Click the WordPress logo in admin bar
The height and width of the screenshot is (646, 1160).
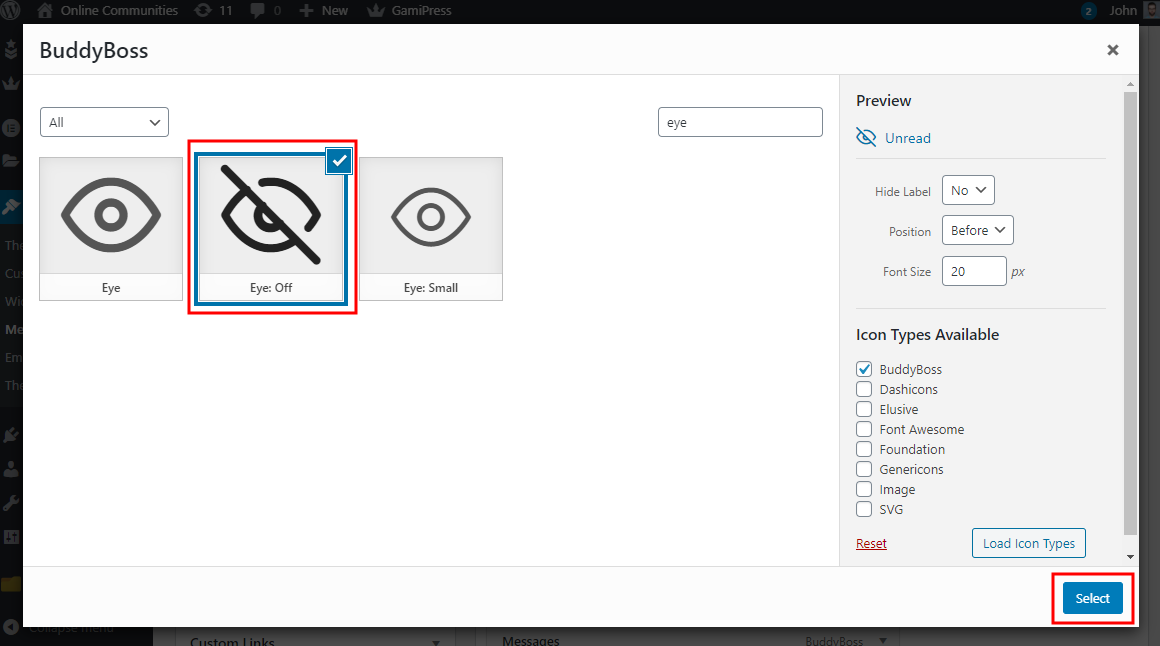[13, 11]
